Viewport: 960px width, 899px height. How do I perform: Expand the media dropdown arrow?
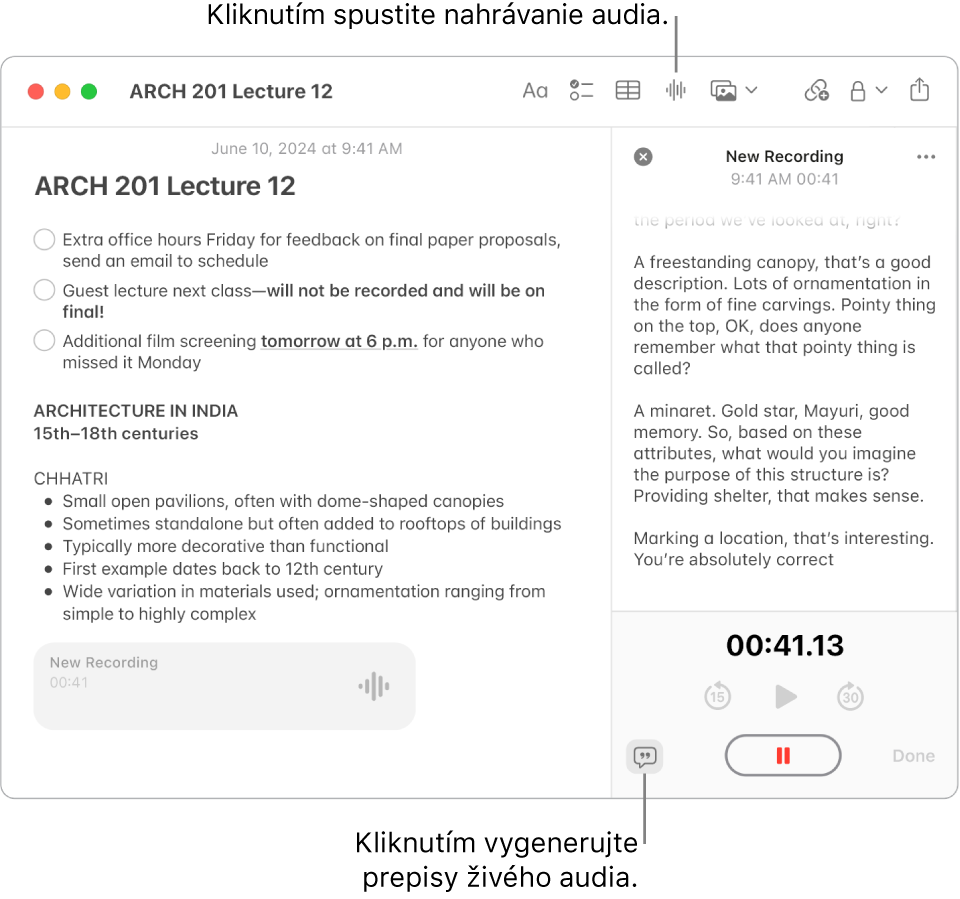pos(752,90)
